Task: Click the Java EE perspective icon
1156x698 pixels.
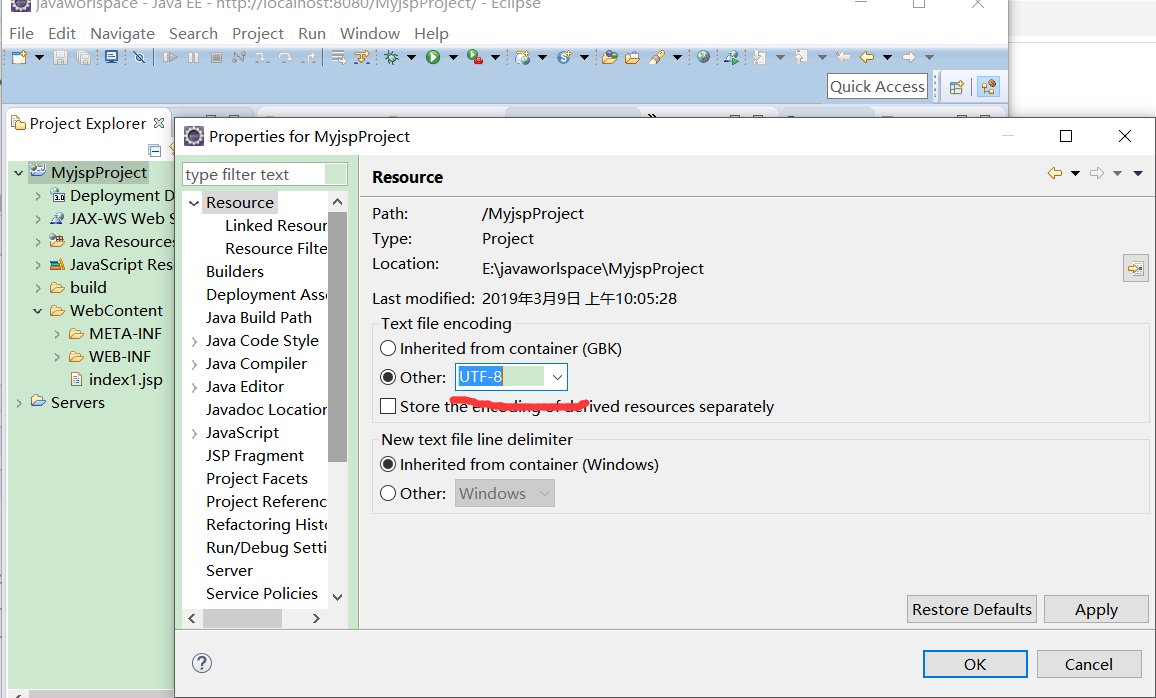Action: 988,87
